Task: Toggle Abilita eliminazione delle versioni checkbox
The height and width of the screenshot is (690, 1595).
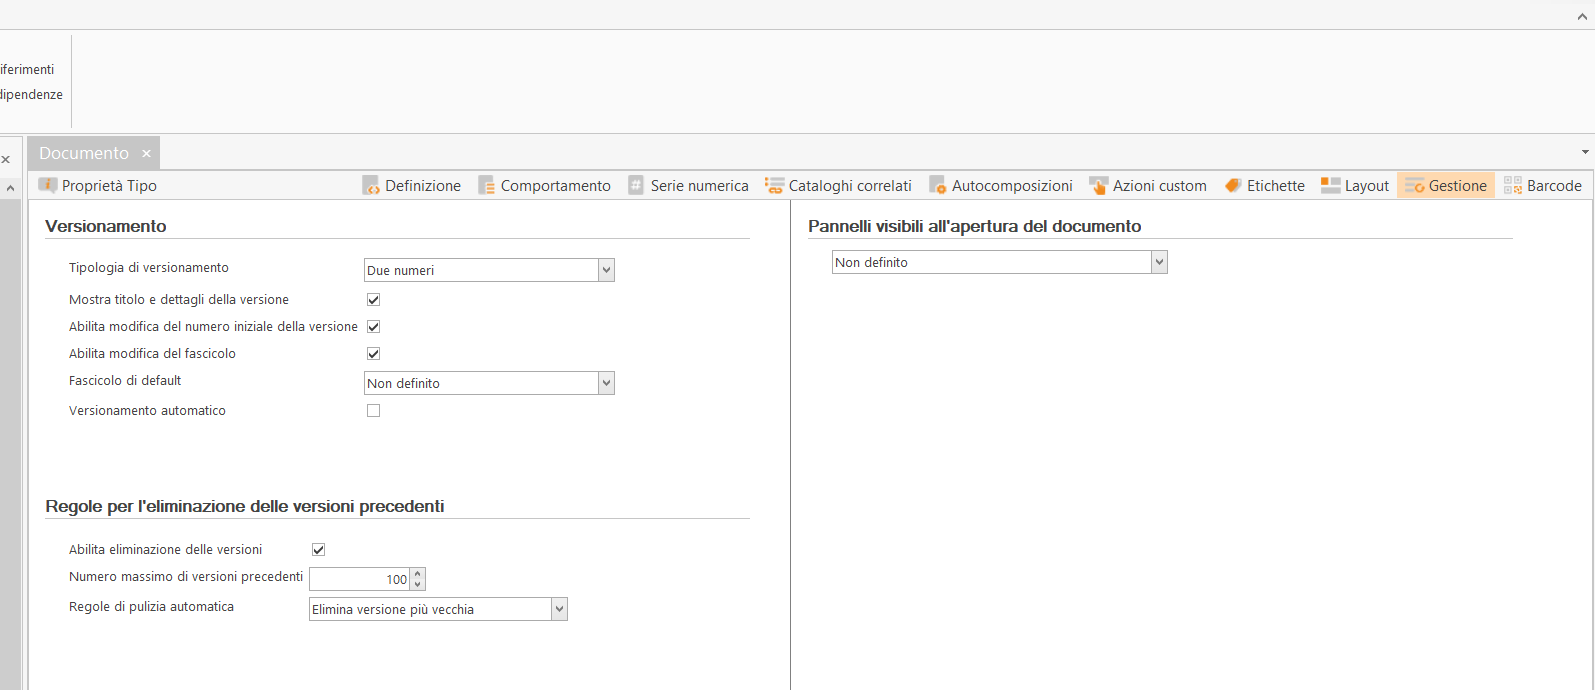Action: coord(319,550)
